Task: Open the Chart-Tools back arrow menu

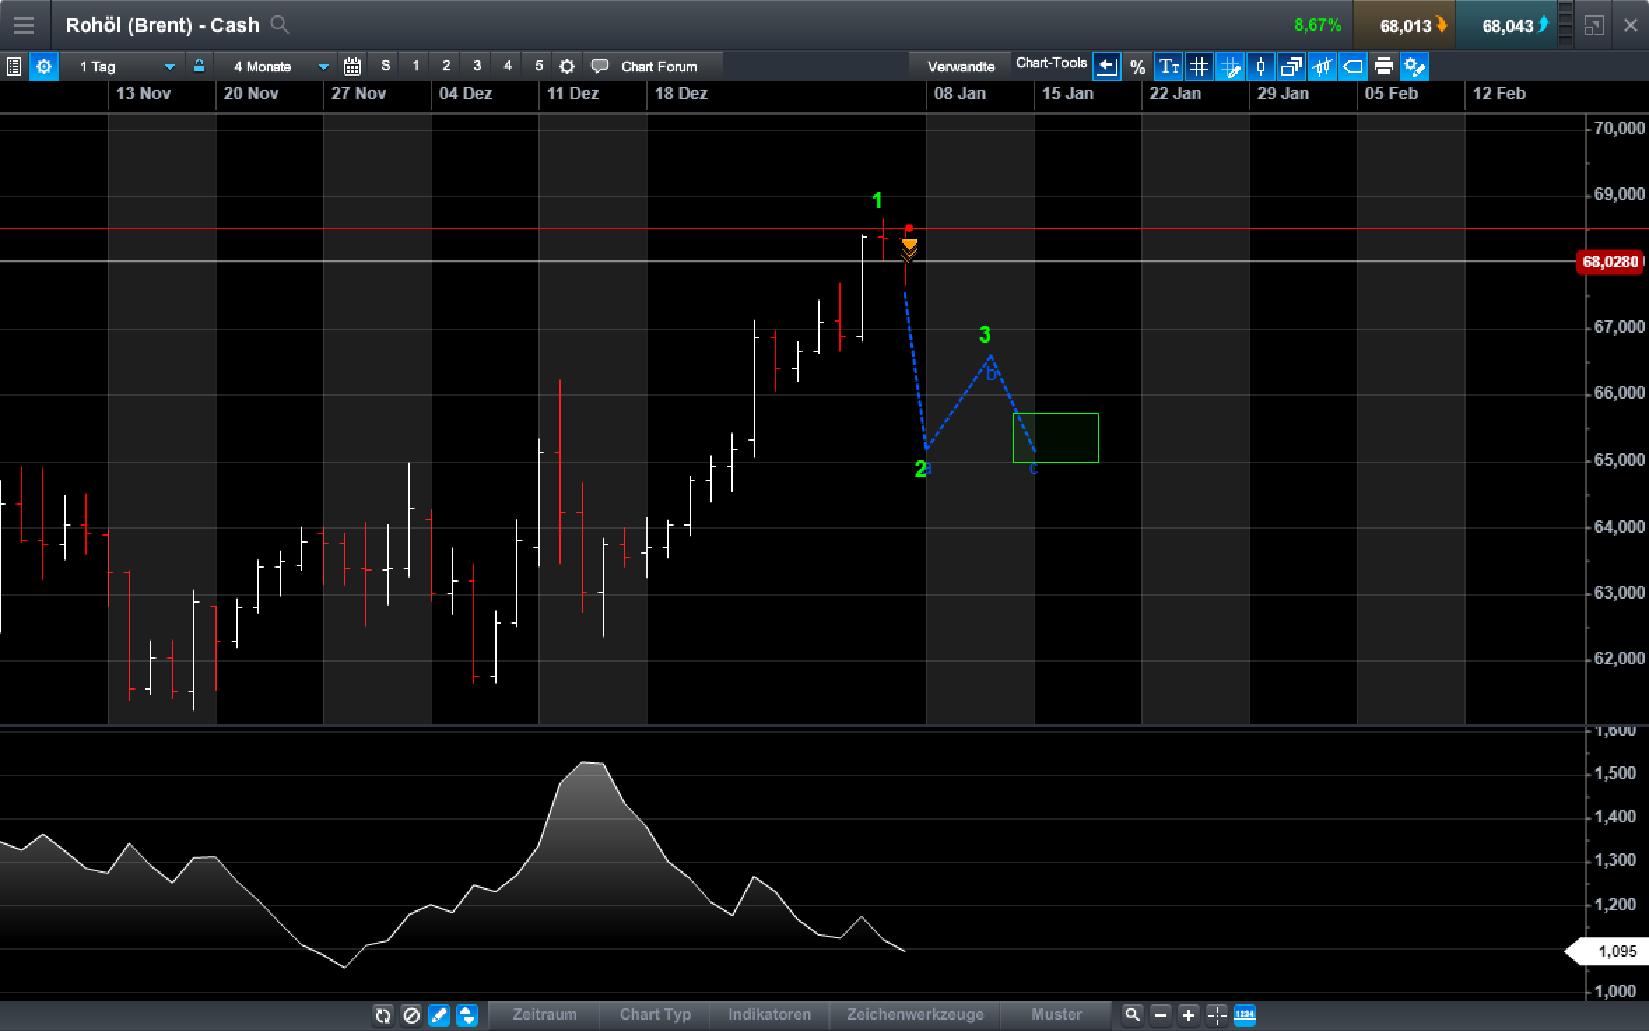Action: 1106,66
